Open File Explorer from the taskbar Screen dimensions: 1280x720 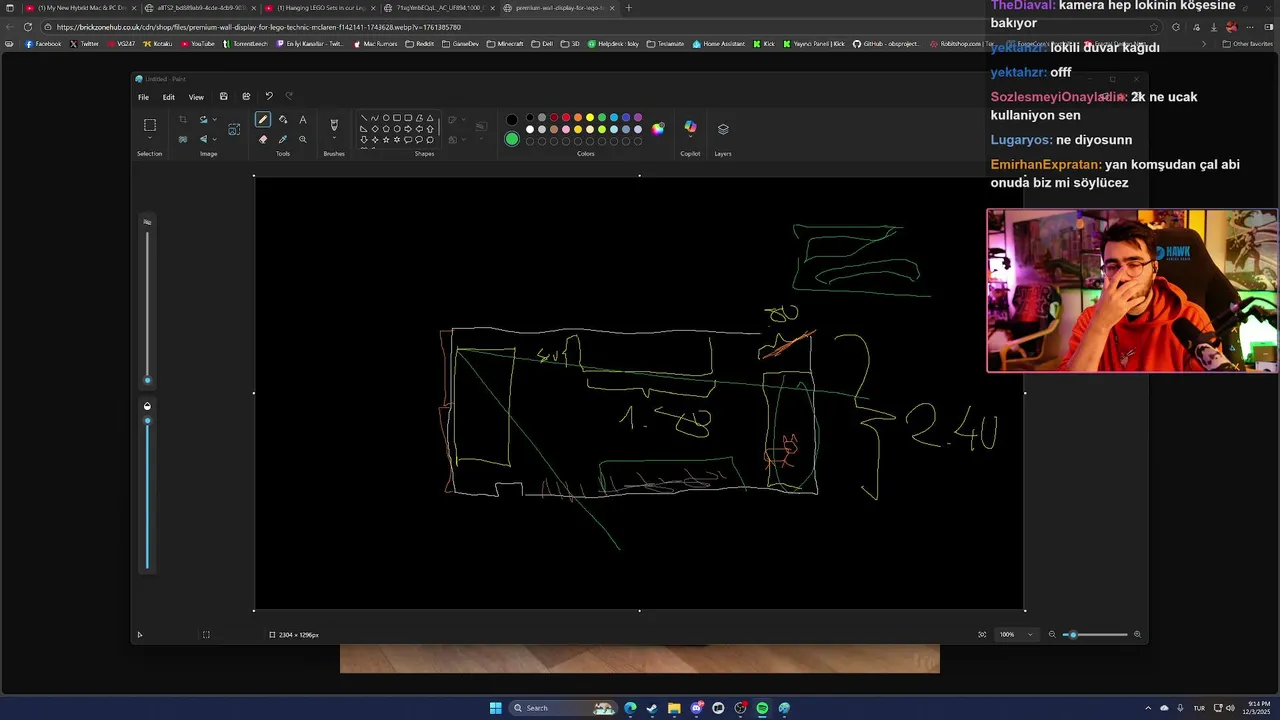(674, 708)
